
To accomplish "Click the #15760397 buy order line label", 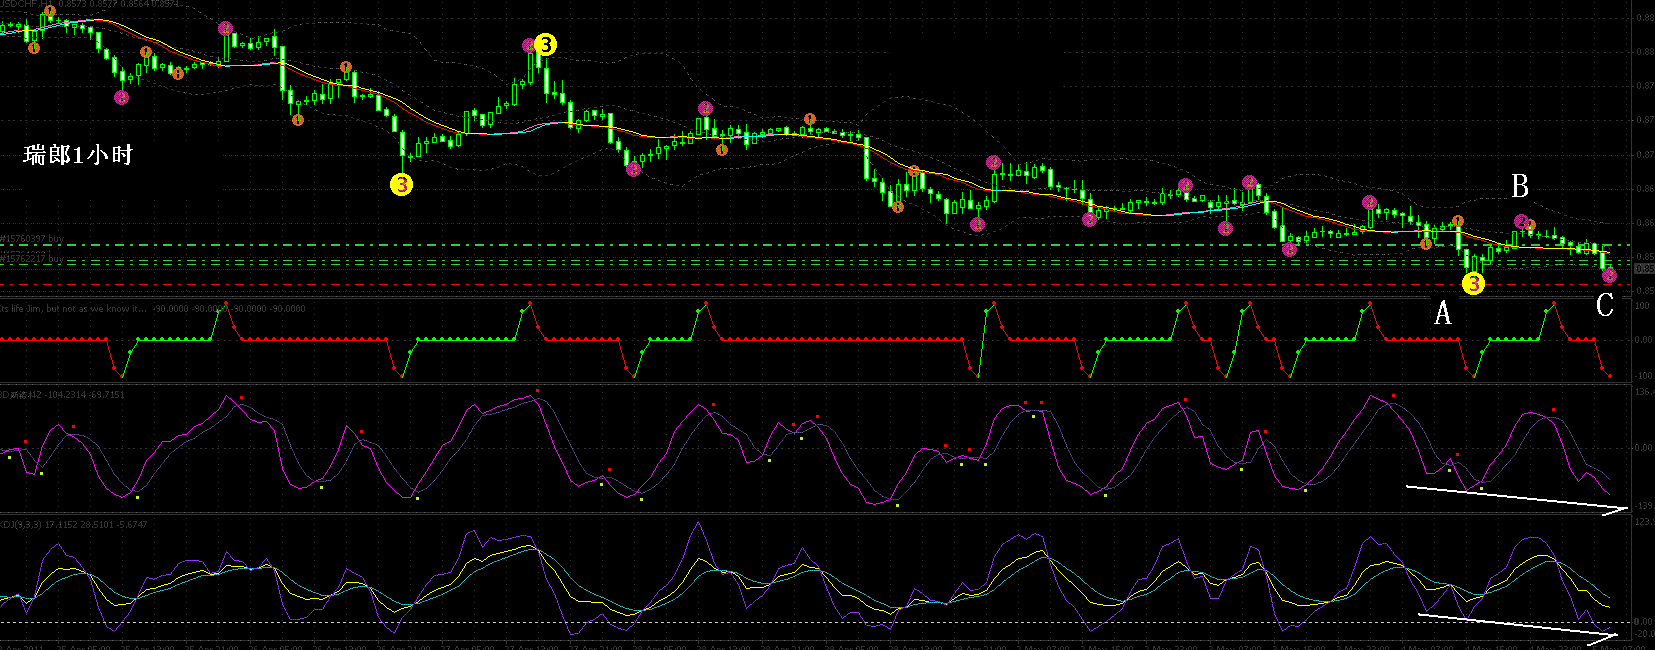I will click(x=32, y=239).
